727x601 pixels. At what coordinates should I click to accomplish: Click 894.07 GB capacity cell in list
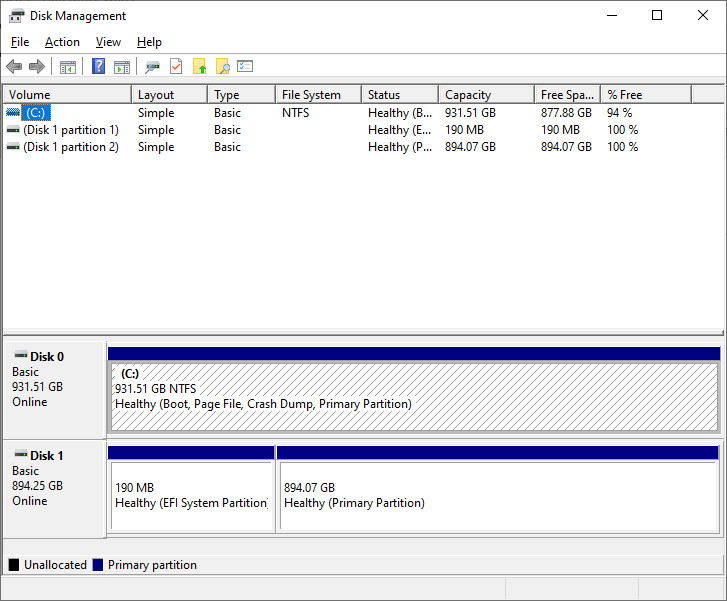470,147
